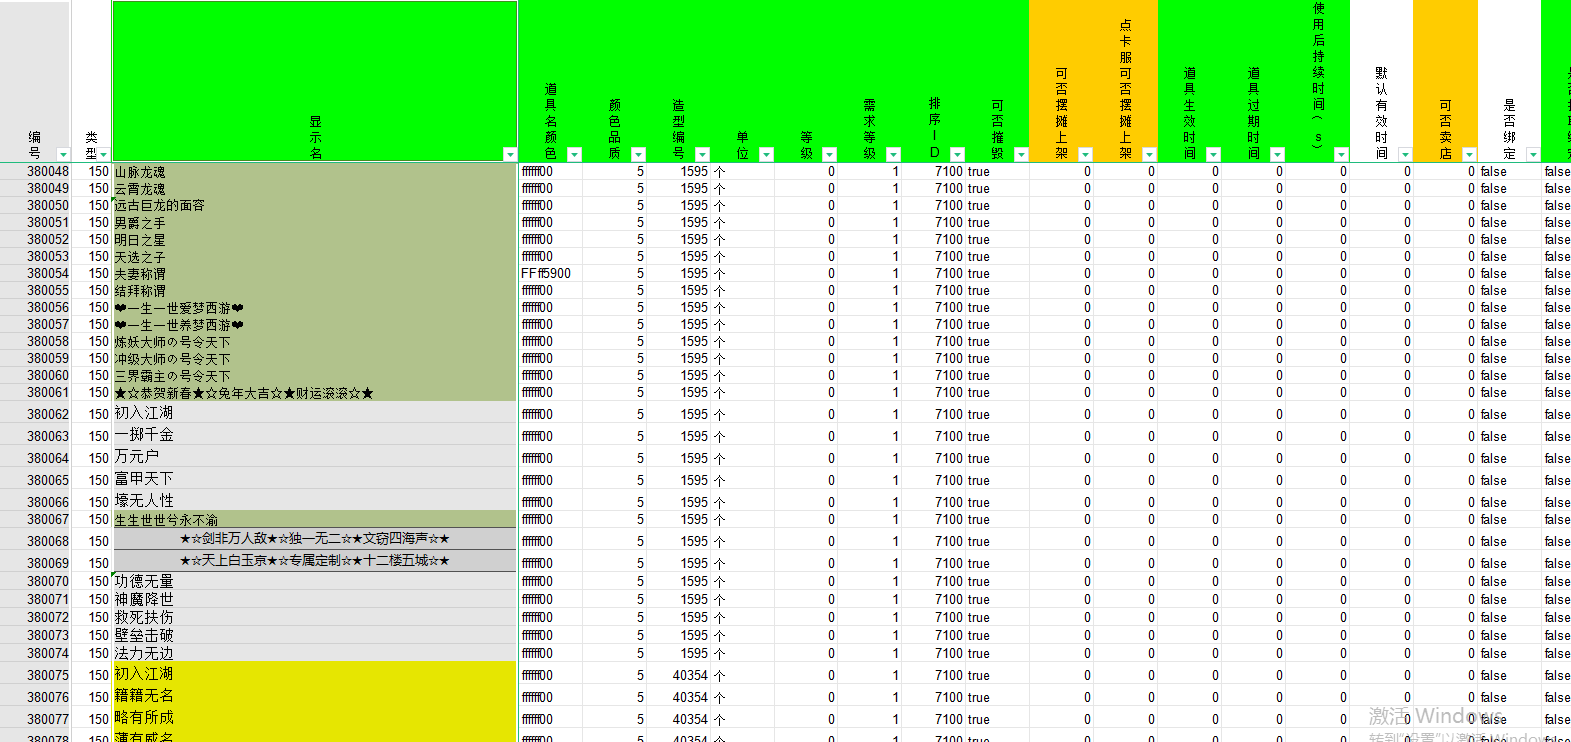Open the 需求等级 filter dropdown
This screenshot has width=1571, height=742.
(x=893, y=154)
